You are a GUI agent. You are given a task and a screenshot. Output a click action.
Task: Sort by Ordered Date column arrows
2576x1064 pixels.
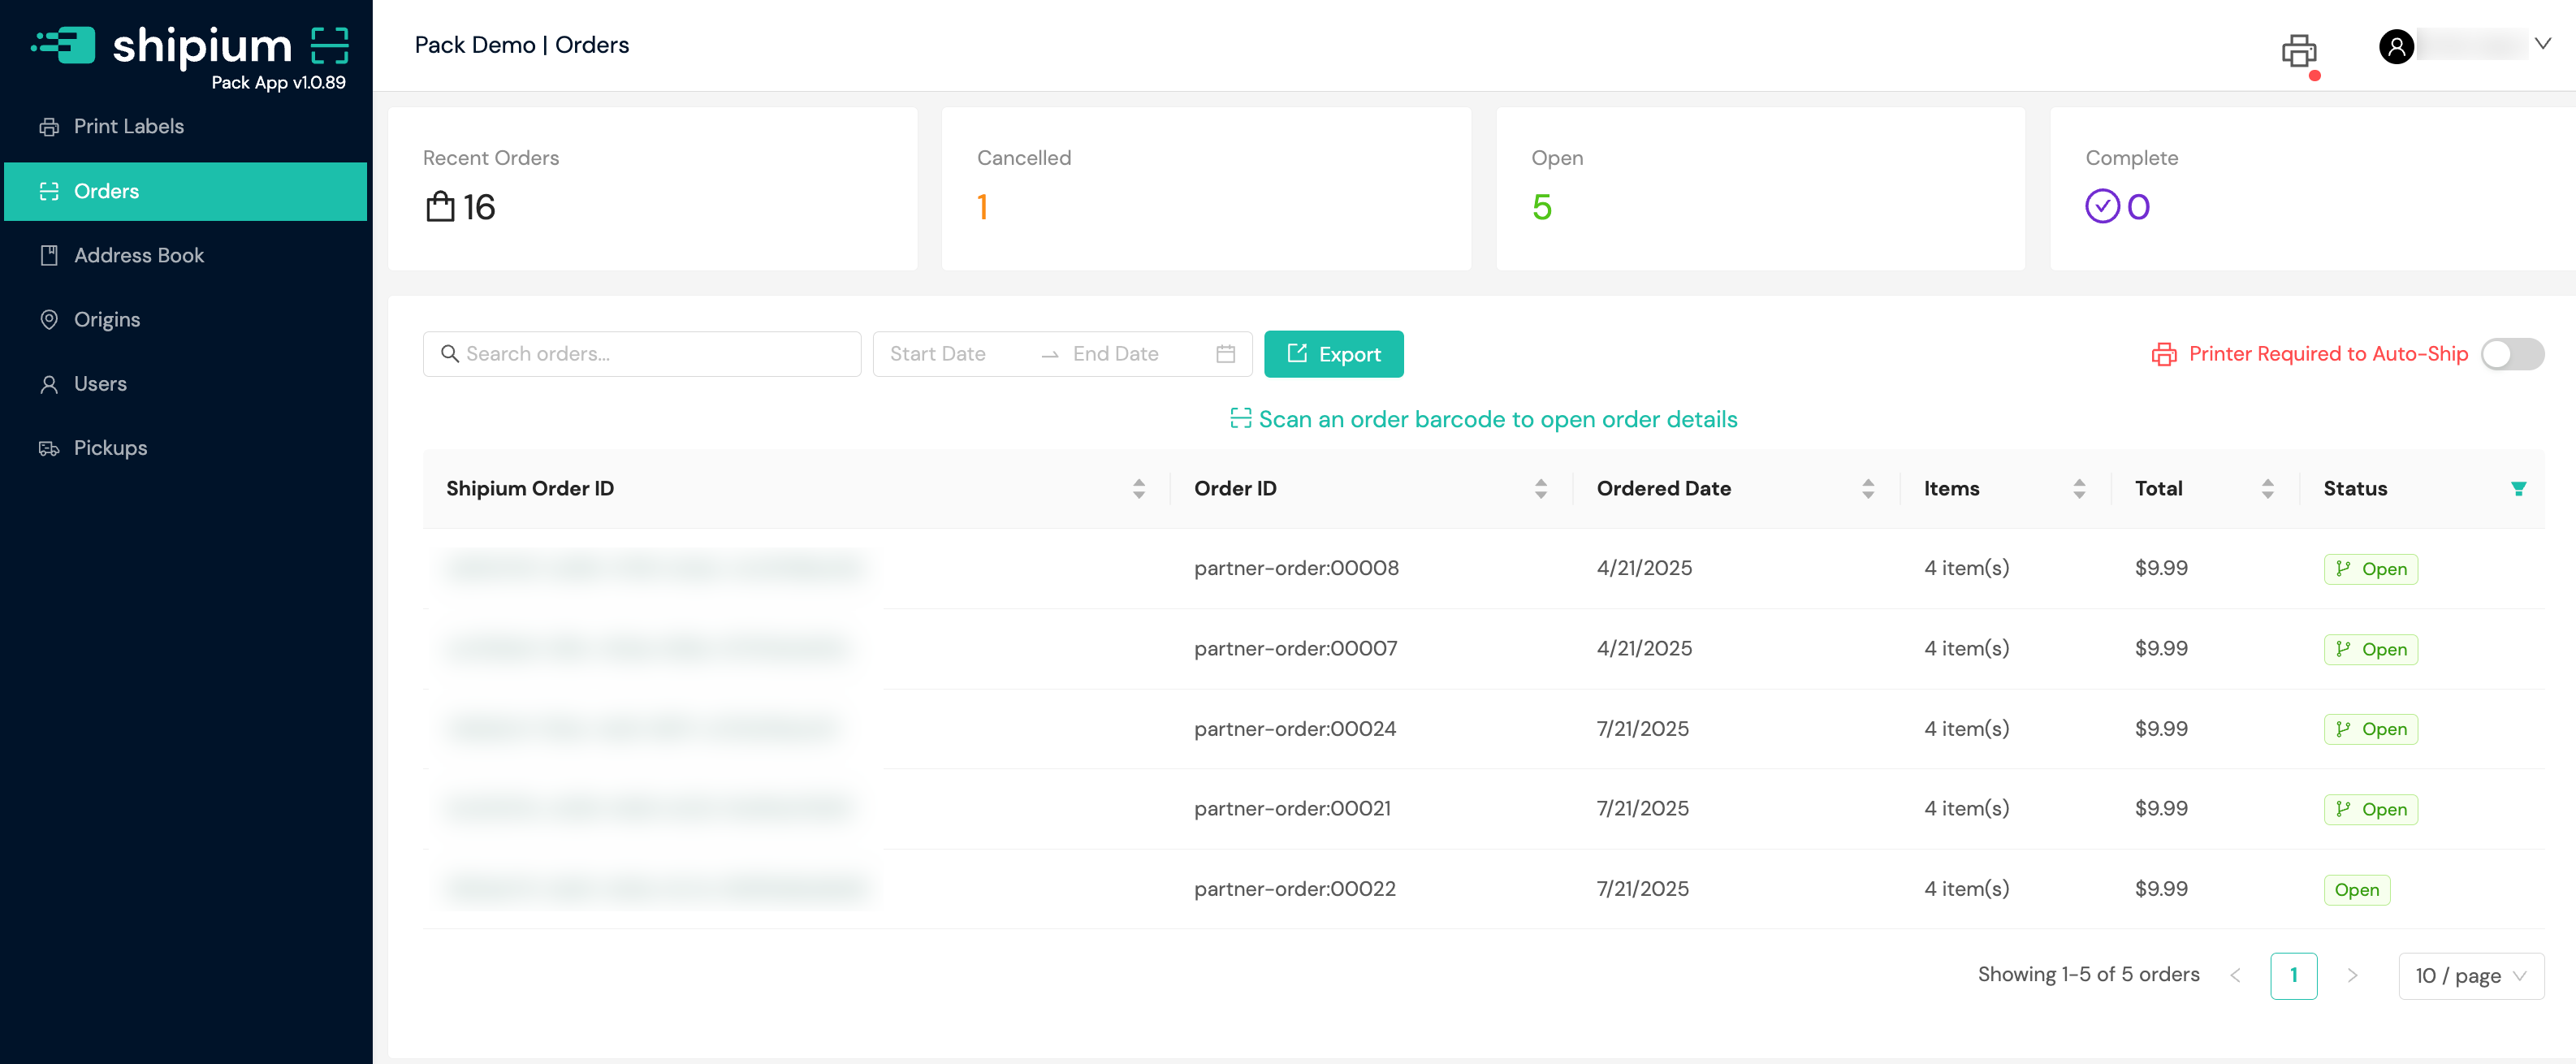pos(1867,488)
